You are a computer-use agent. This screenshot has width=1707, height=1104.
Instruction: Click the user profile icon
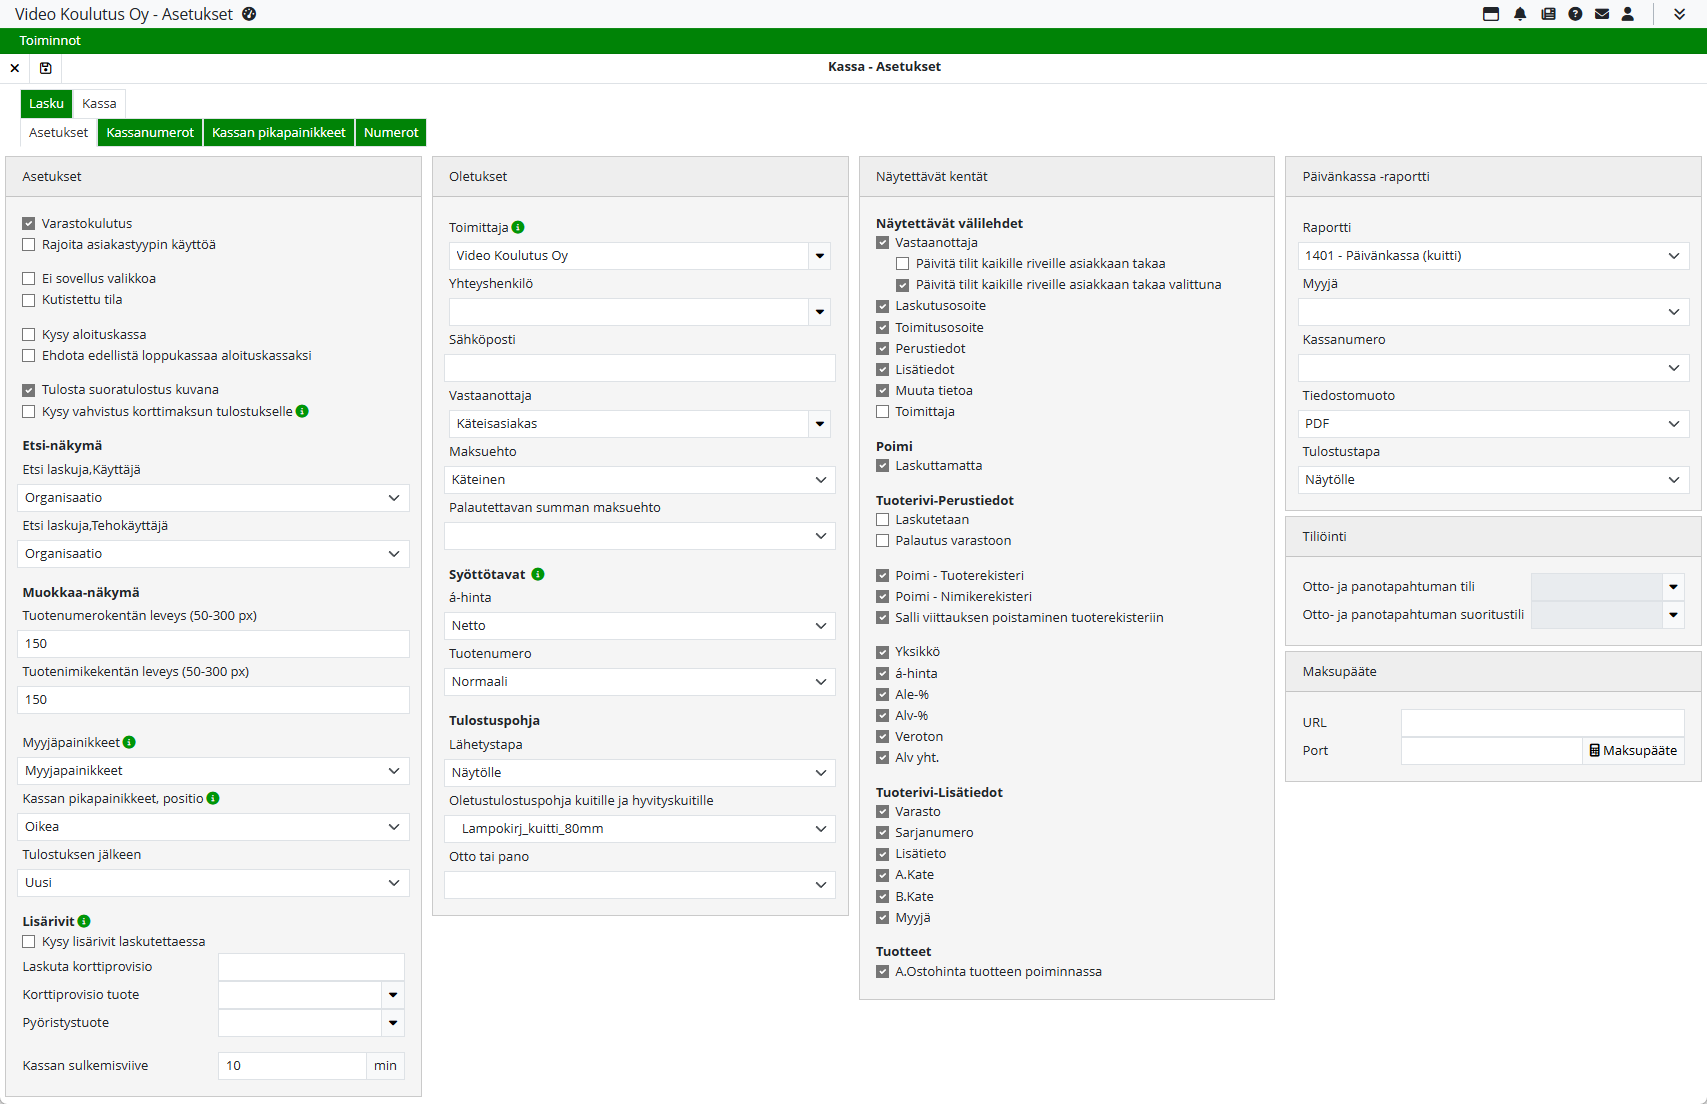pyautogui.click(x=1628, y=14)
